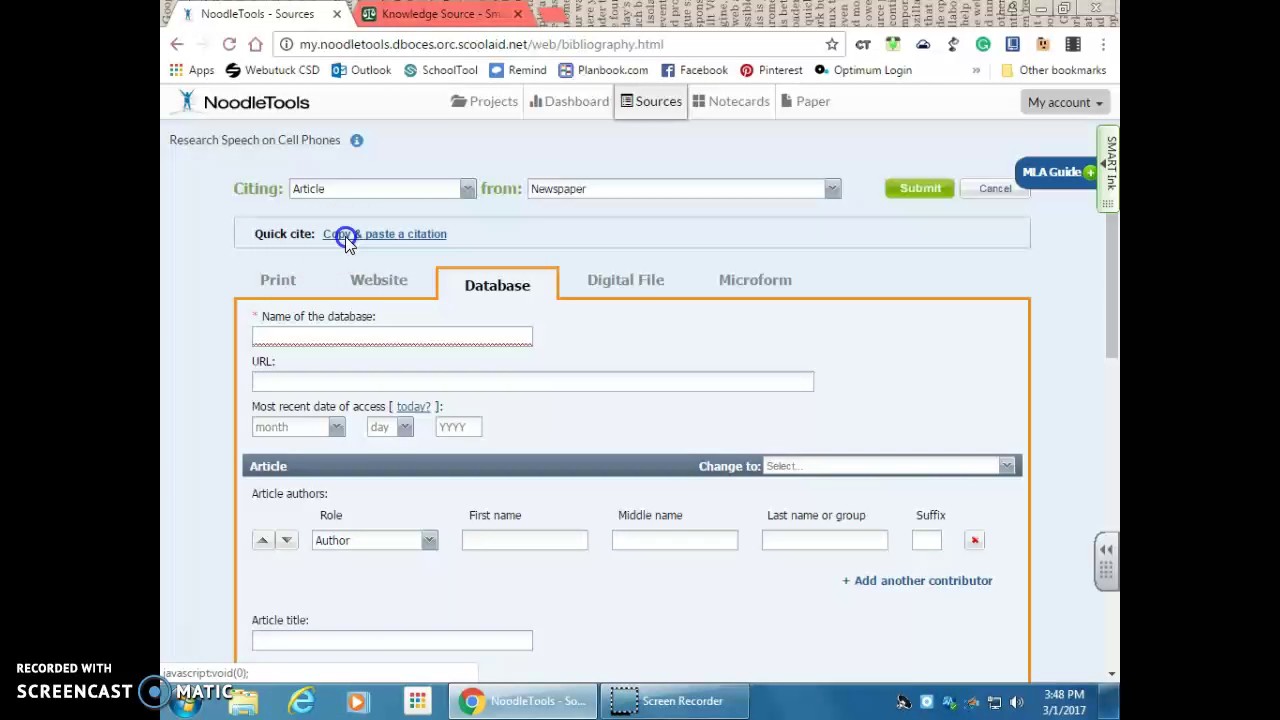Click Add another contributor
1280x720 pixels.
pos(917,580)
